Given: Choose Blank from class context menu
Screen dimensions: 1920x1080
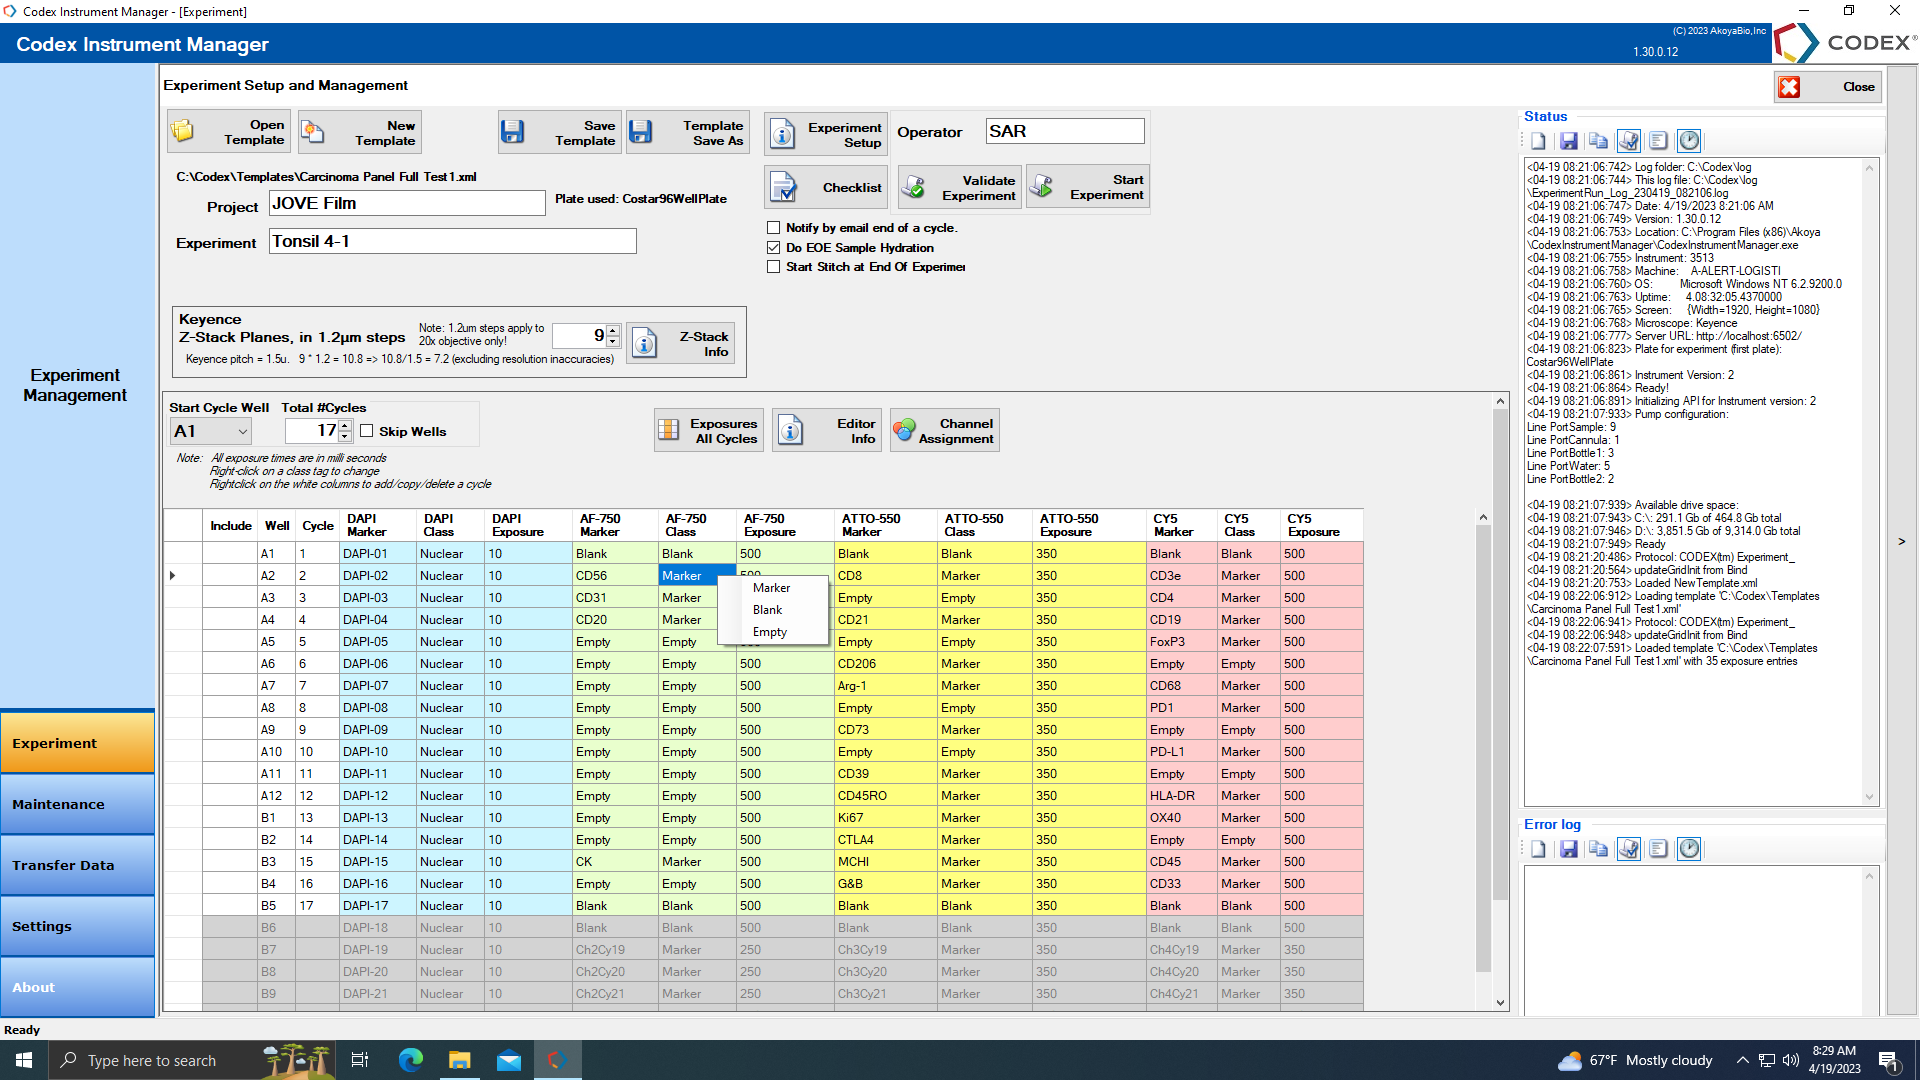Looking at the screenshot, I should pyautogui.click(x=768, y=610).
